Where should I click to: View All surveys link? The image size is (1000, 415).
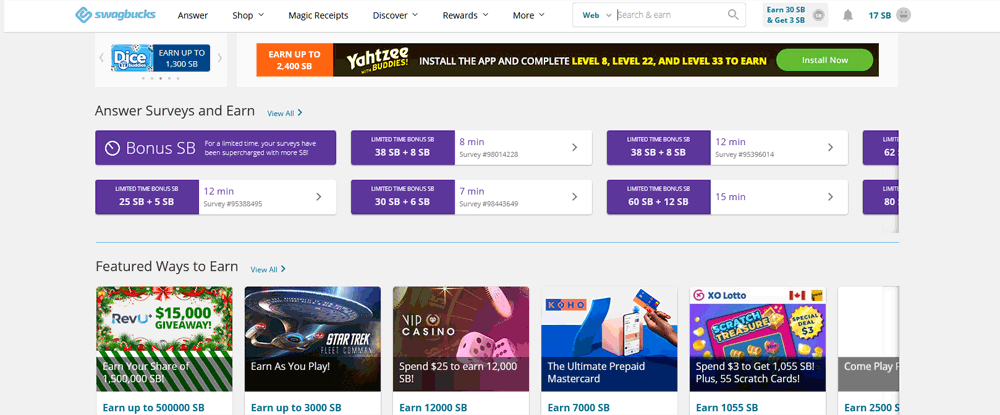coord(284,113)
